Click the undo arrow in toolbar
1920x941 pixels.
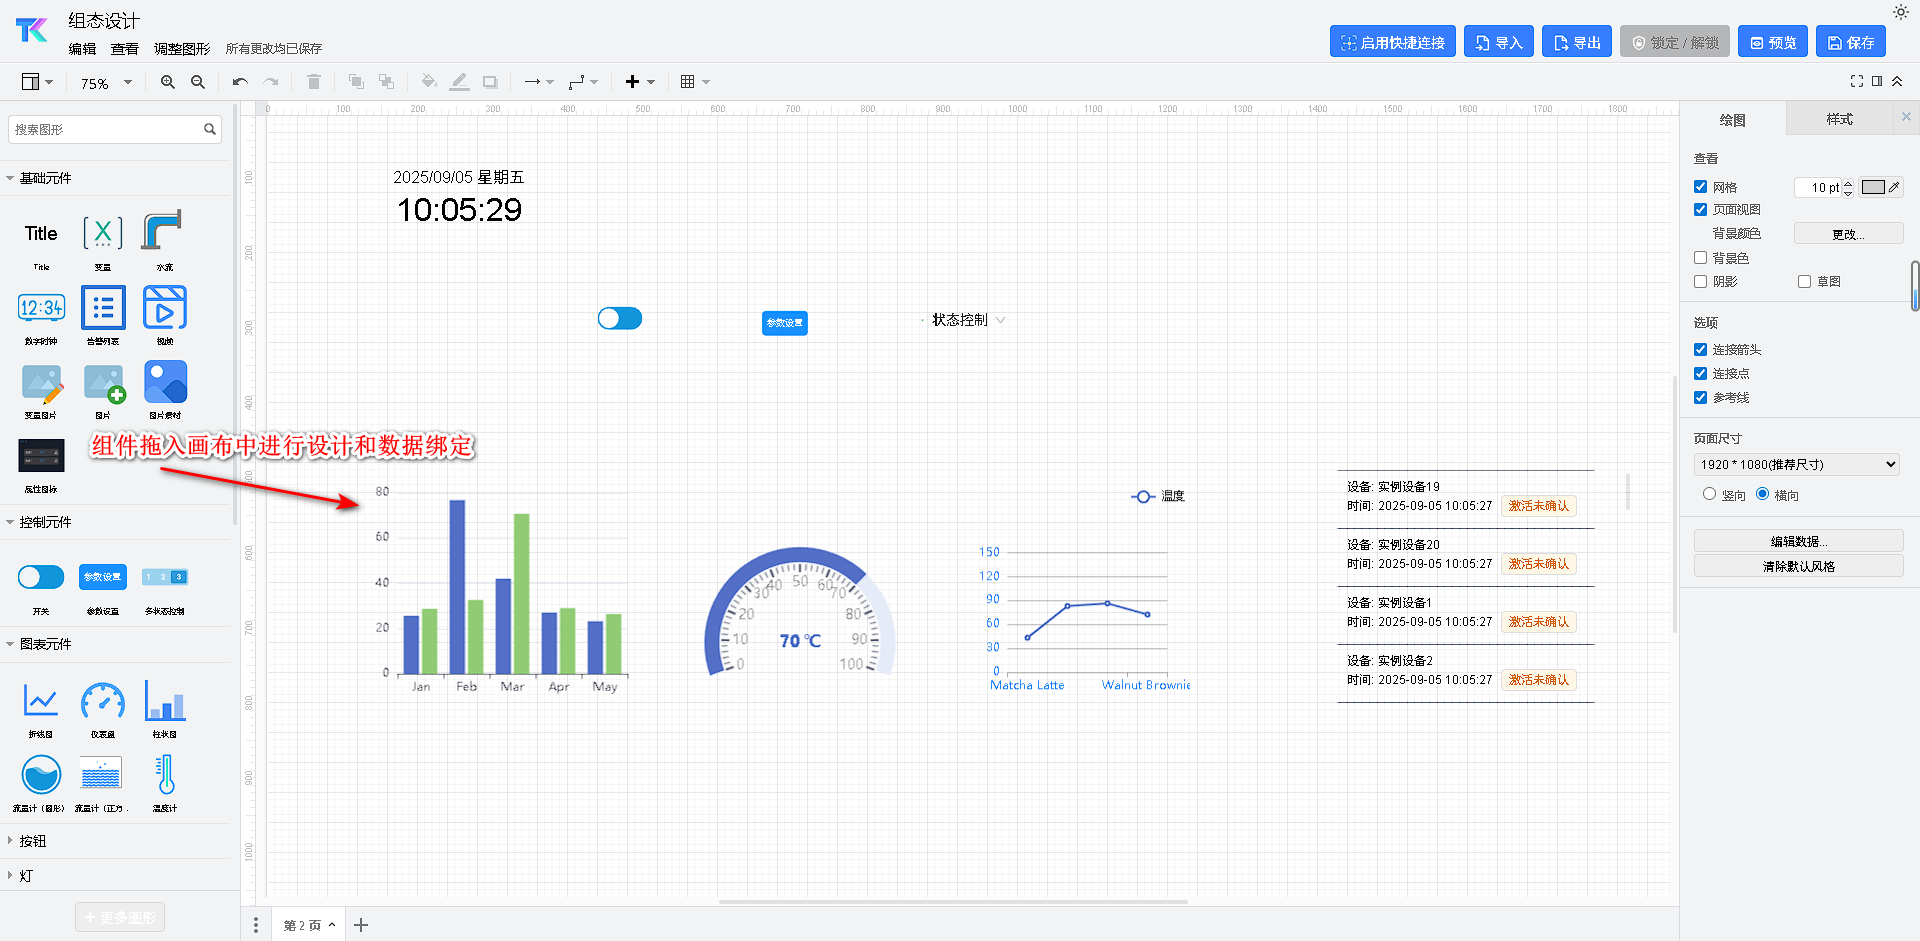240,82
